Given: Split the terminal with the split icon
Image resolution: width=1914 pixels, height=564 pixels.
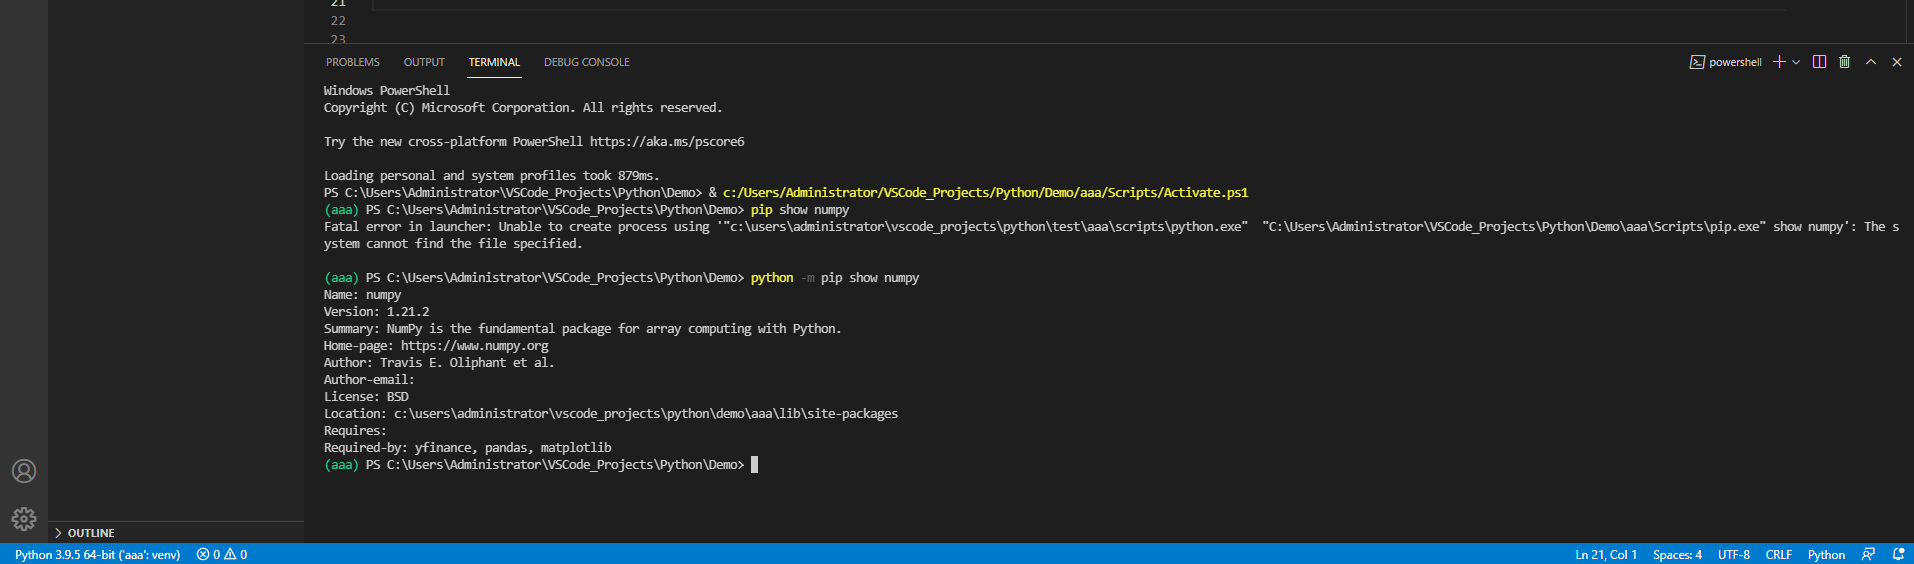Looking at the screenshot, I should click(x=1819, y=62).
